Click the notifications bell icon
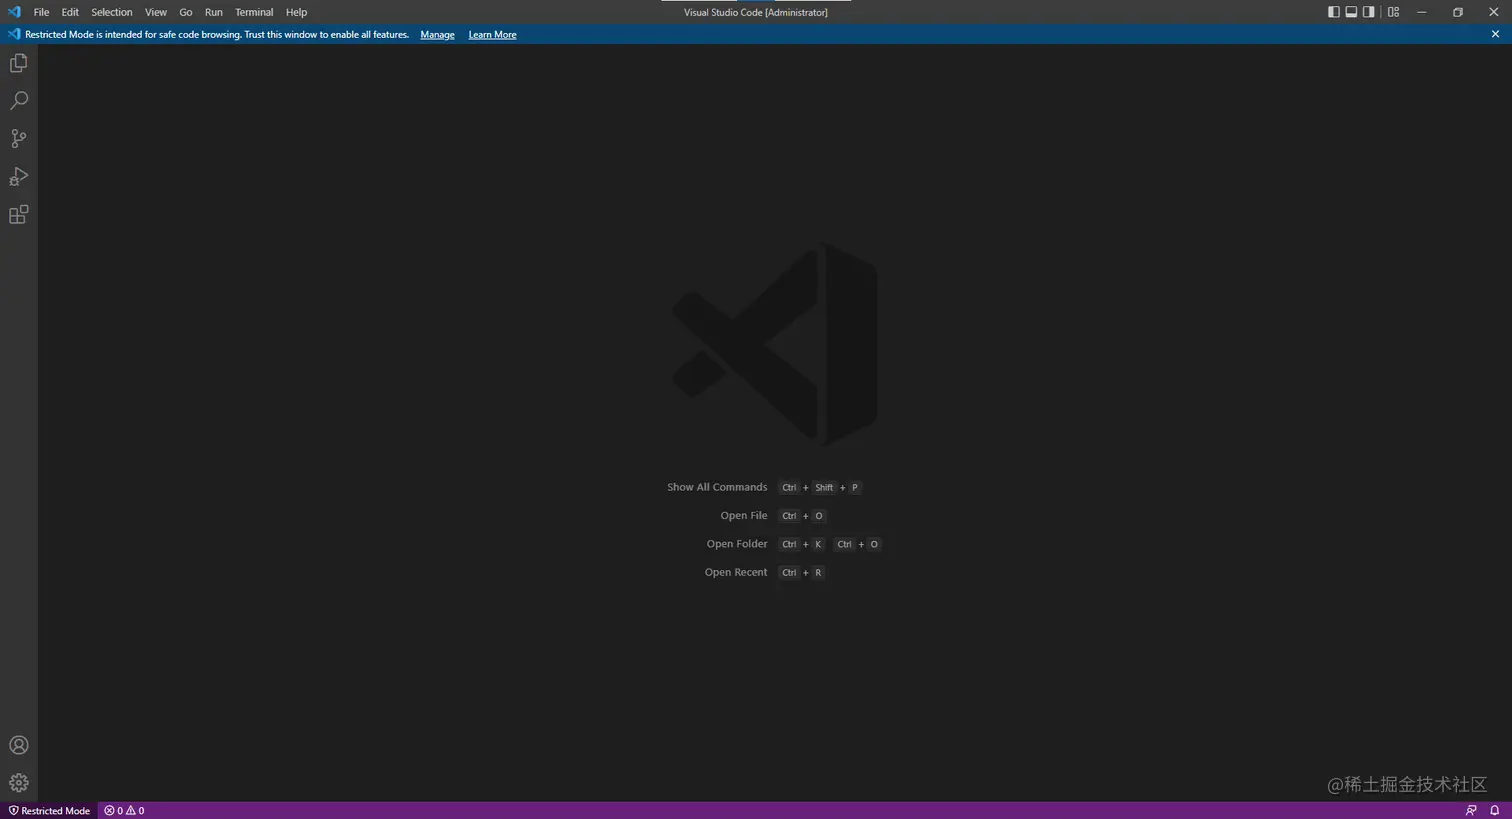 (x=1495, y=811)
